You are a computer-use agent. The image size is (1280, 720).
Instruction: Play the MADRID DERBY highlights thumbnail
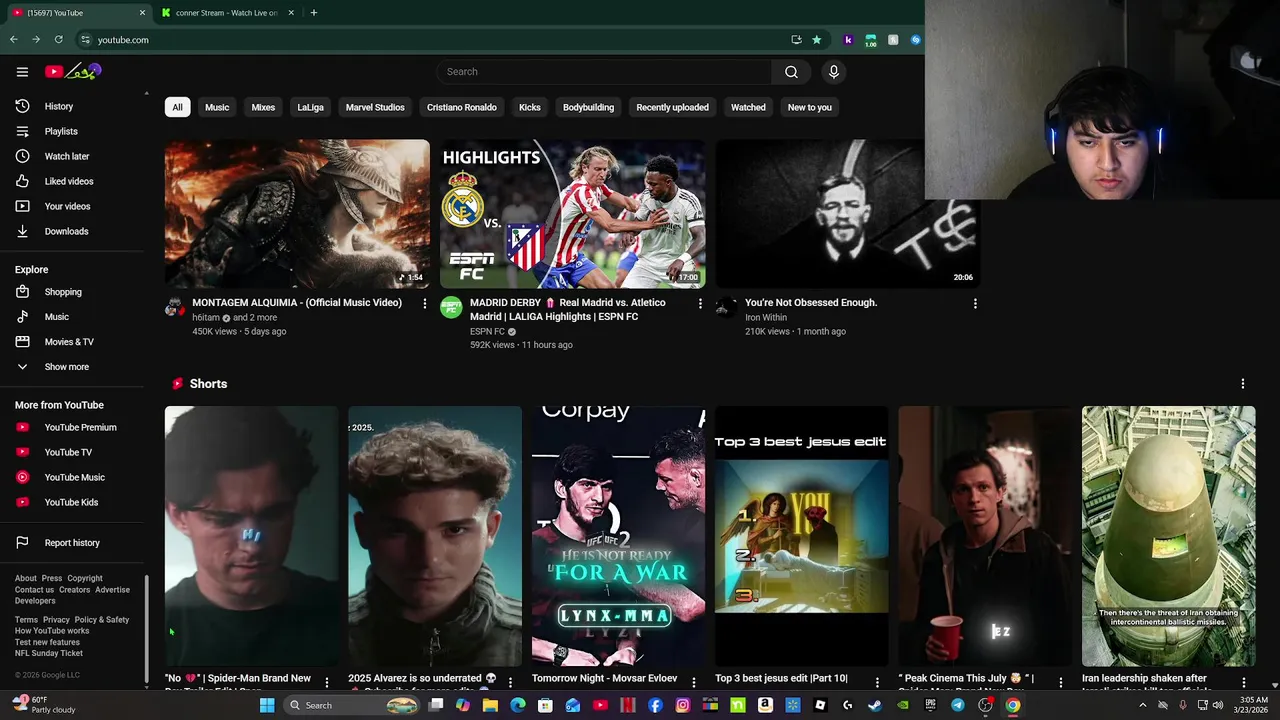pyautogui.click(x=572, y=214)
